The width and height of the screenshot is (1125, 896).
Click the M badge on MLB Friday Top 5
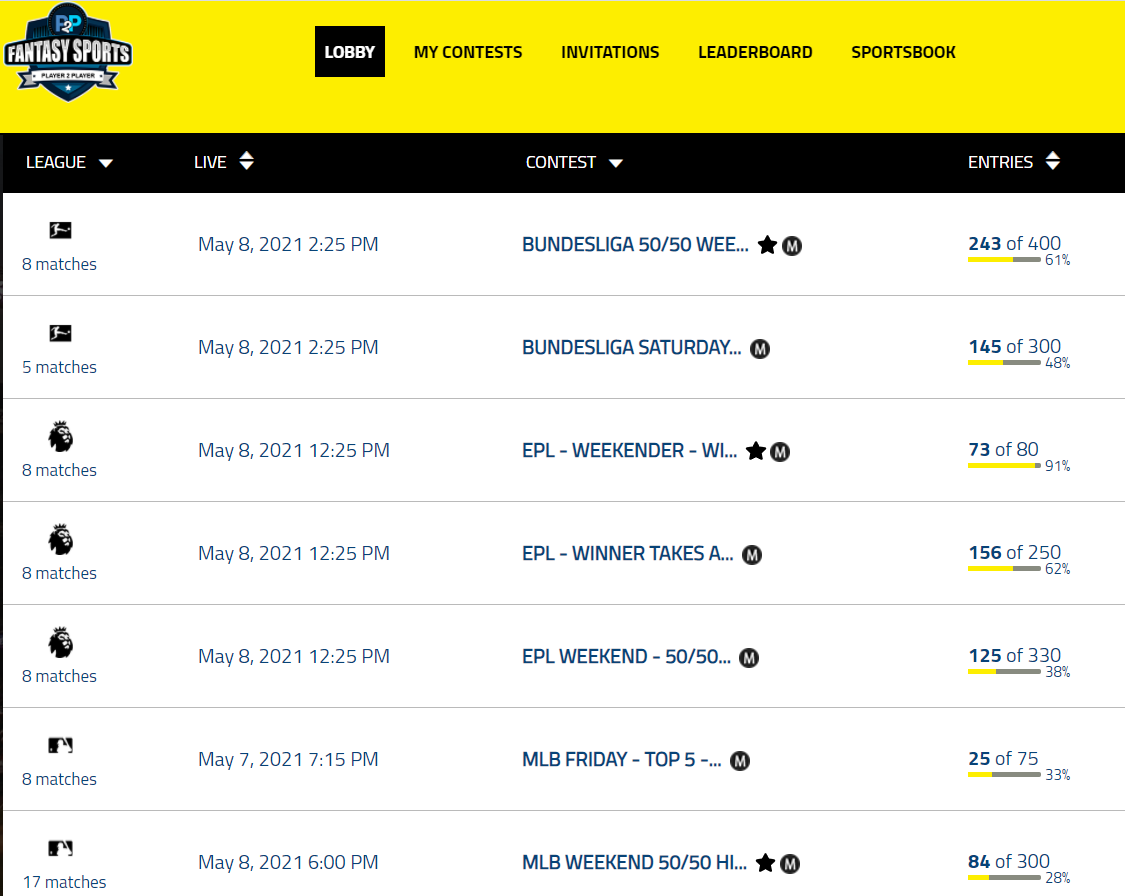coord(740,760)
